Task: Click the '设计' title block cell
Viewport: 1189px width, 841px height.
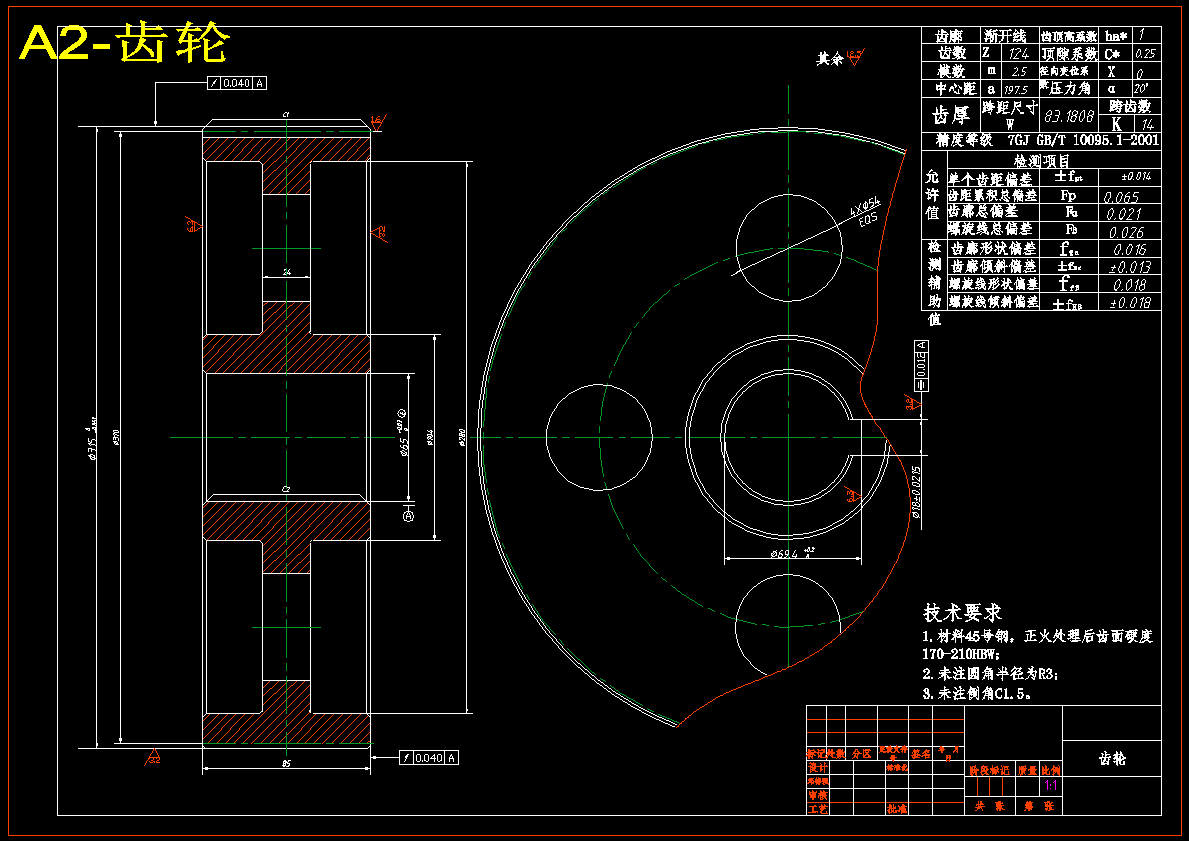Action: [817, 767]
